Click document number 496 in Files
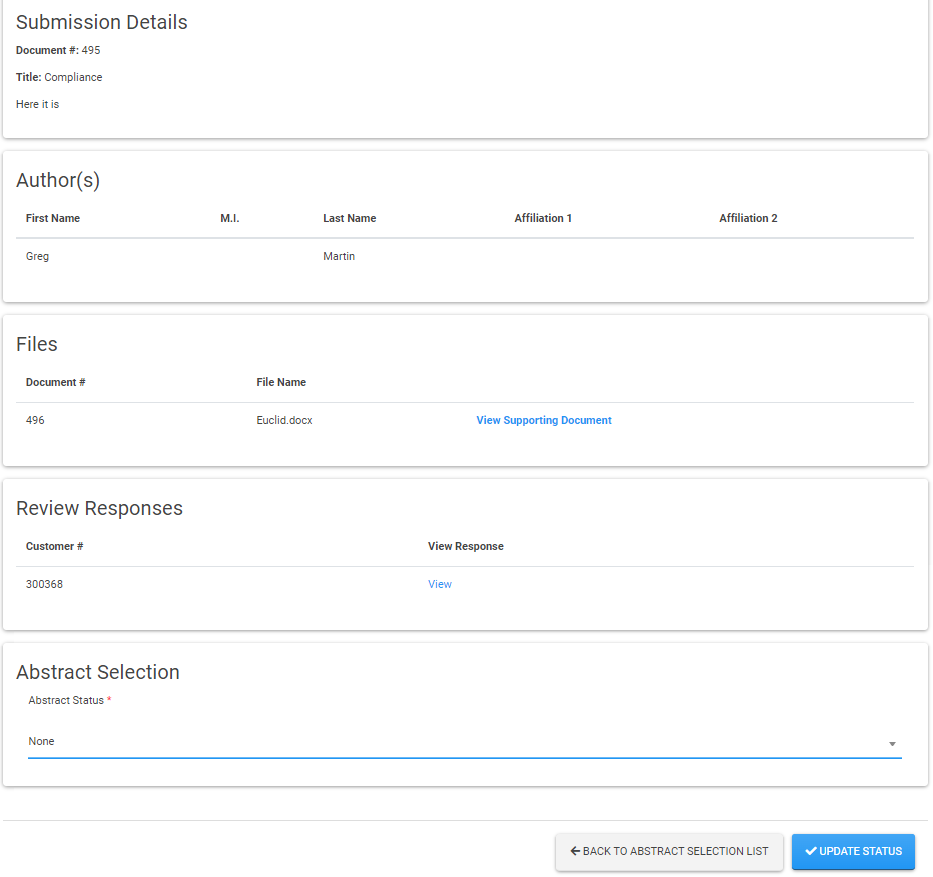Image resolution: width=933 pixels, height=877 pixels. point(35,420)
